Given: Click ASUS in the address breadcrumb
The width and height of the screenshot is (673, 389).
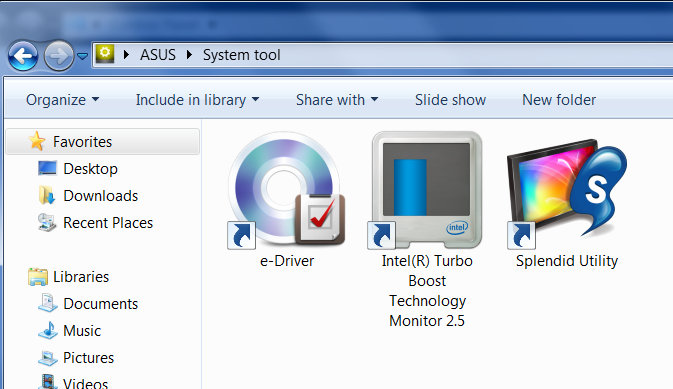Looking at the screenshot, I should pyautogui.click(x=158, y=55).
